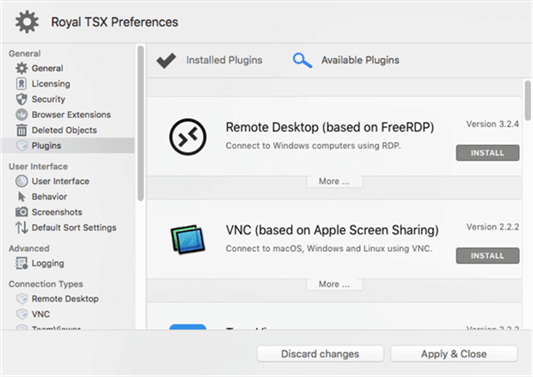This screenshot has height=377, width=533.
Task: Click the Remote Desktop connection type icon
Action: pyautogui.click(x=21, y=299)
